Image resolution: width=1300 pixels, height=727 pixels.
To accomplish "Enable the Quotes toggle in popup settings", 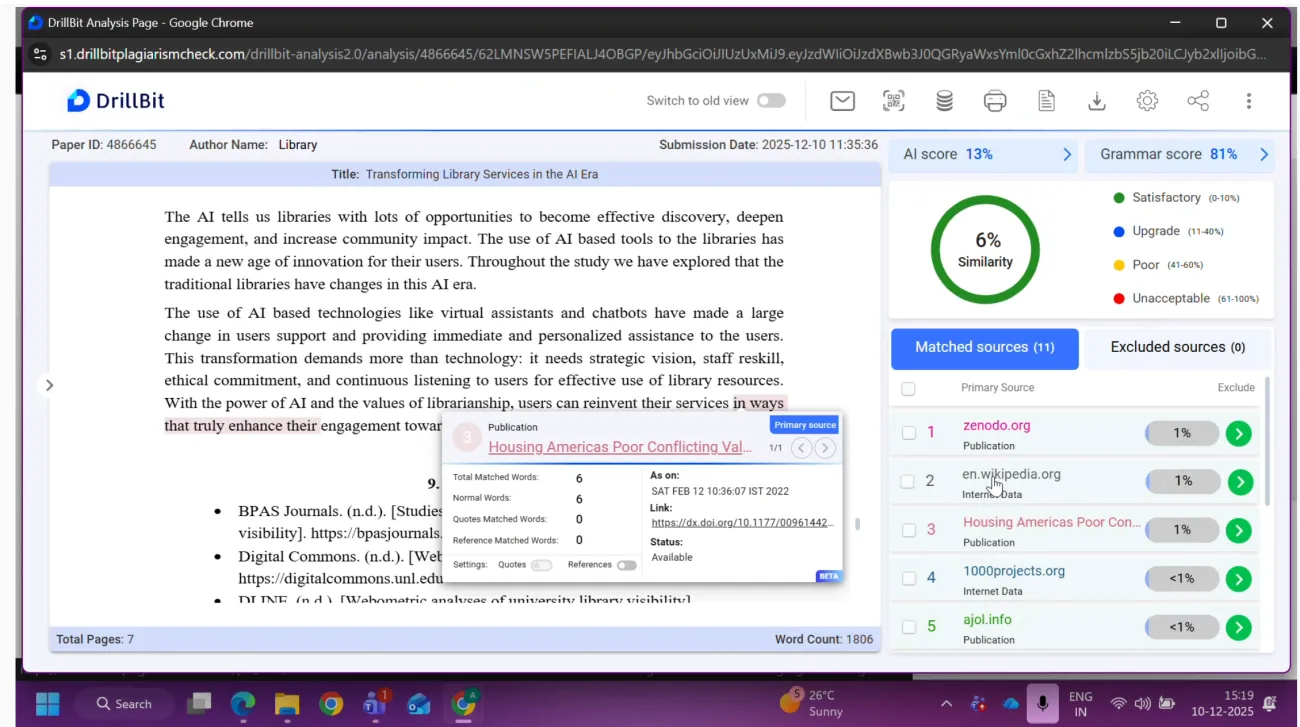I will tap(540, 565).
